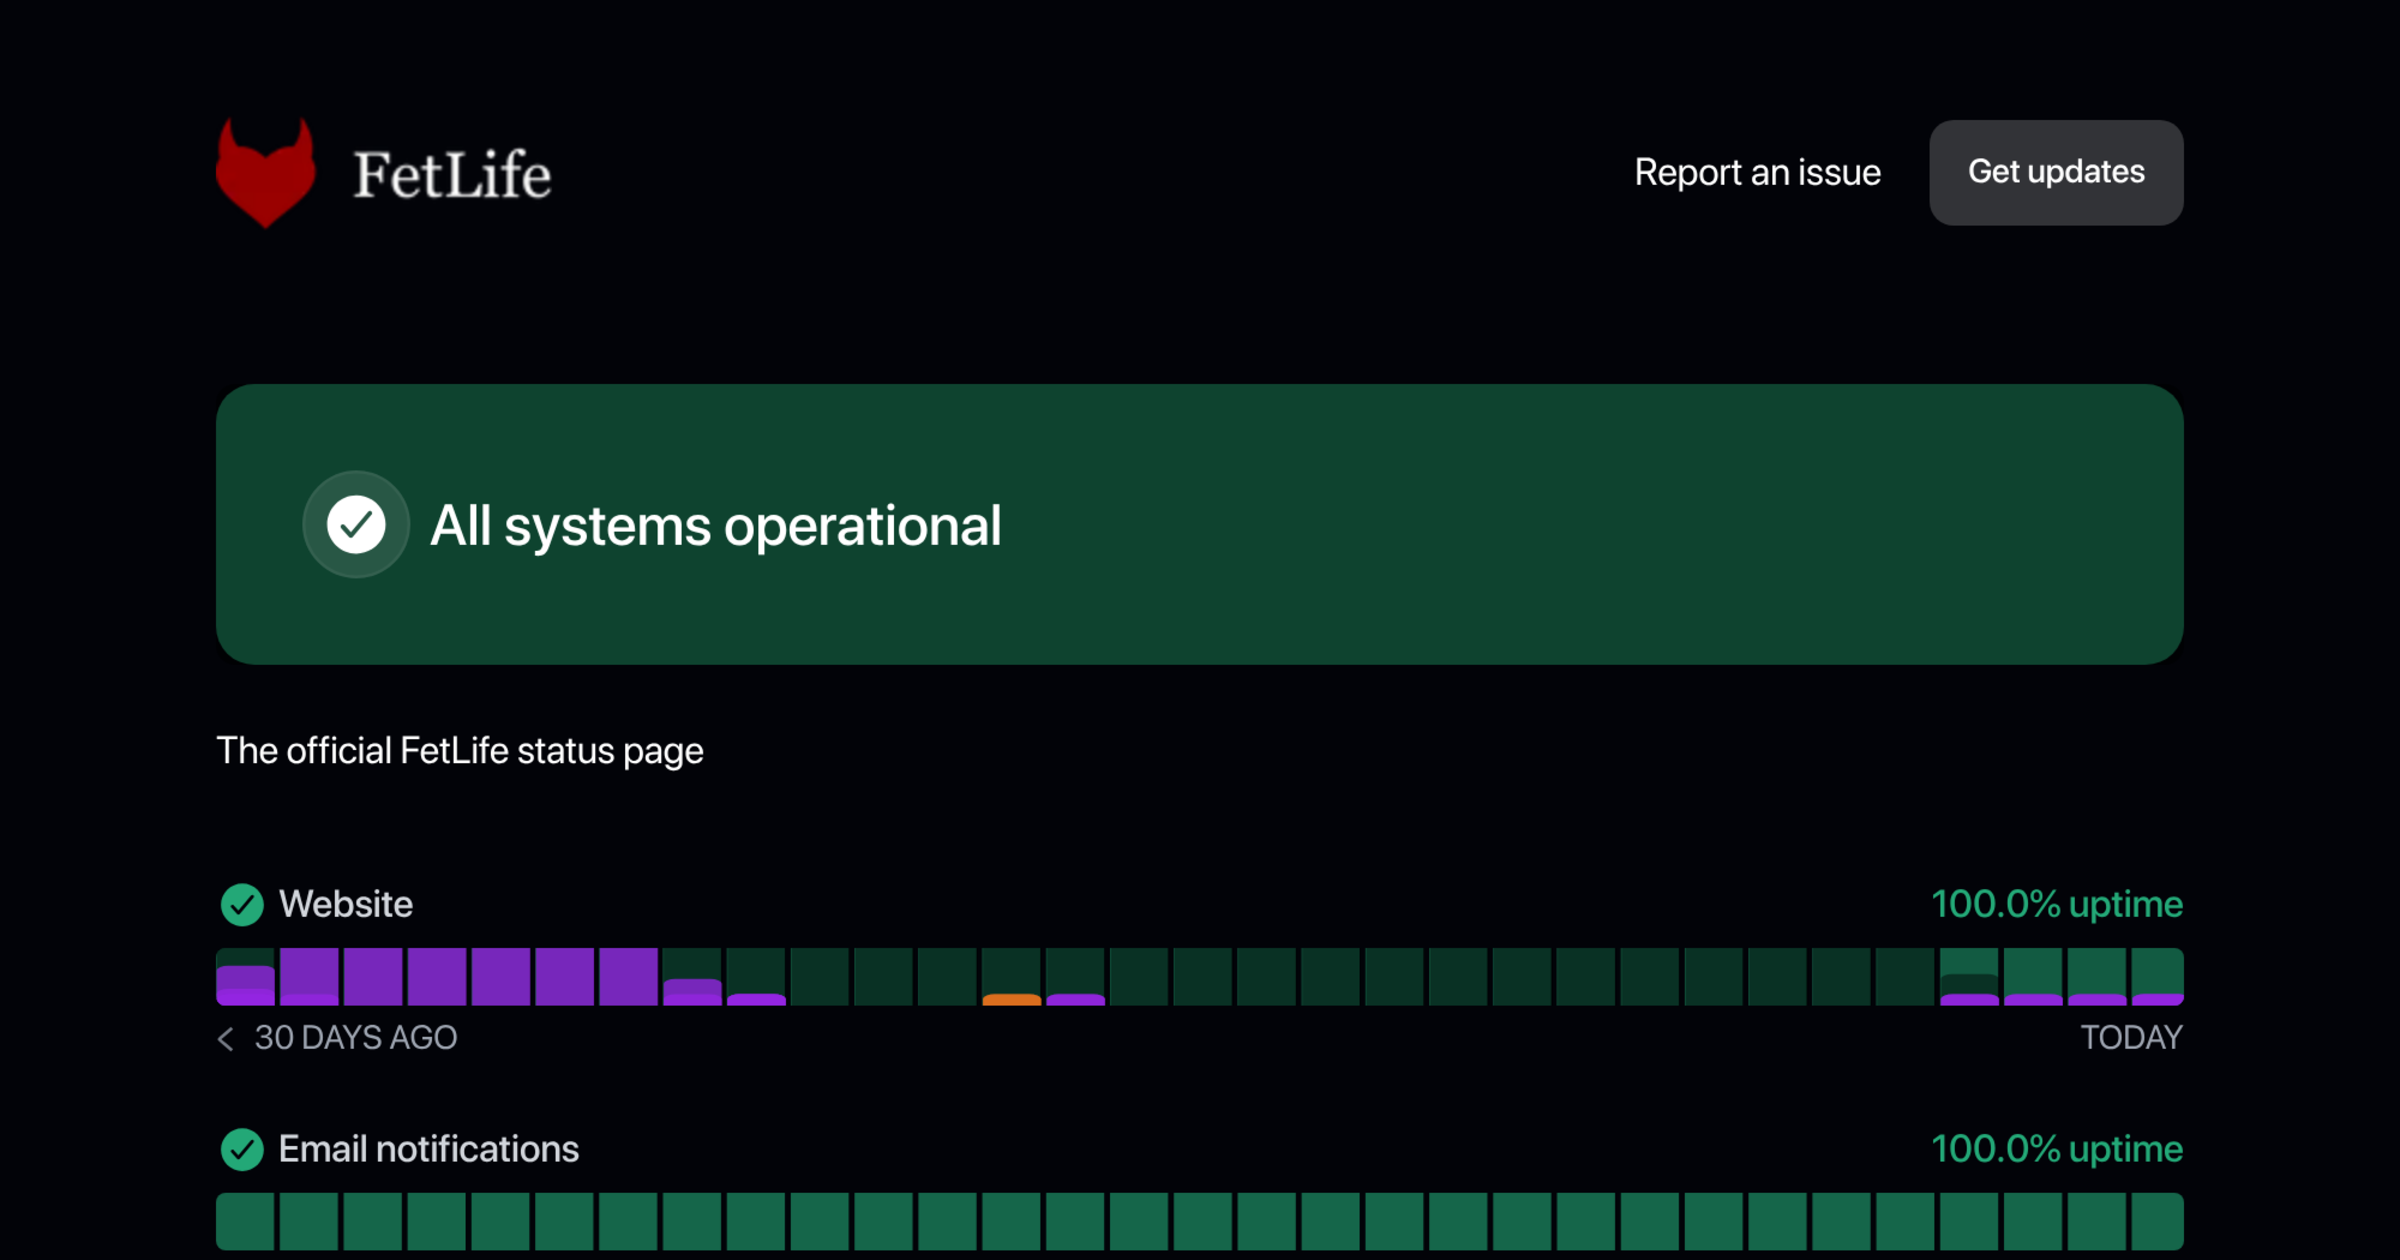Image resolution: width=2400 pixels, height=1260 pixels.
Task: Go back with the 30 days ago chevron
Action: click(x=226, y=1039)
